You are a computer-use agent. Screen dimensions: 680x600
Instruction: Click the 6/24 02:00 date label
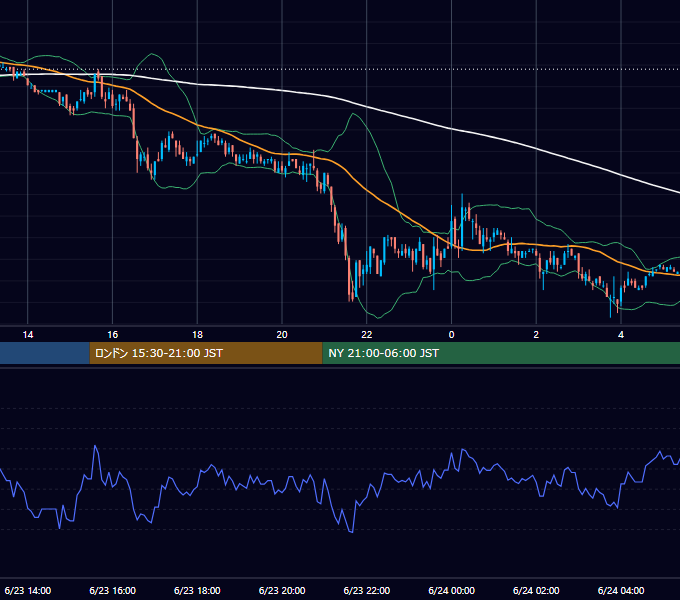(536, 590)
